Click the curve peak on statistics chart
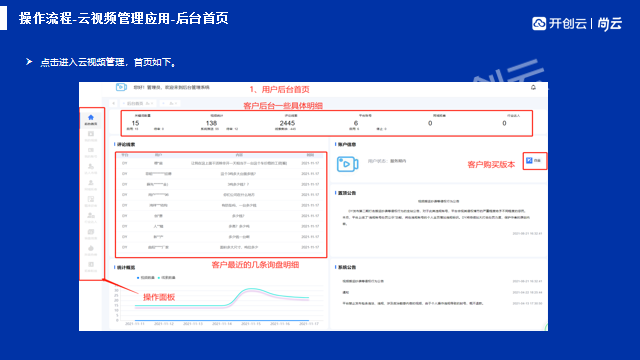The width and height of the screenshot is (640, 360). 251,289
